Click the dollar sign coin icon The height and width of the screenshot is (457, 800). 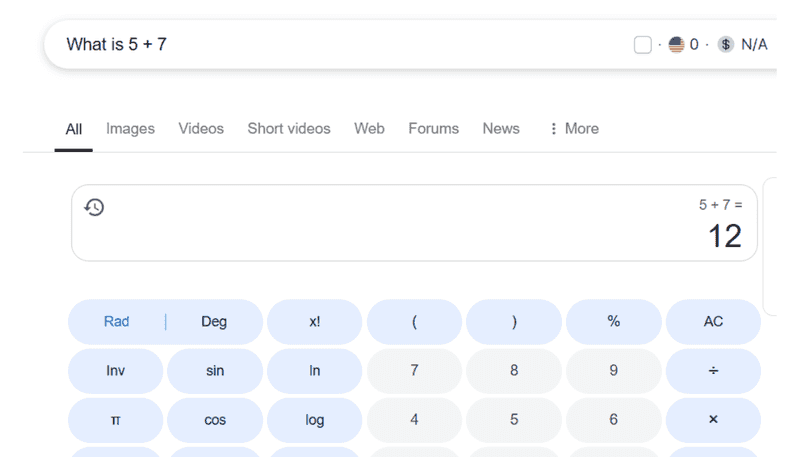(726, 44)
